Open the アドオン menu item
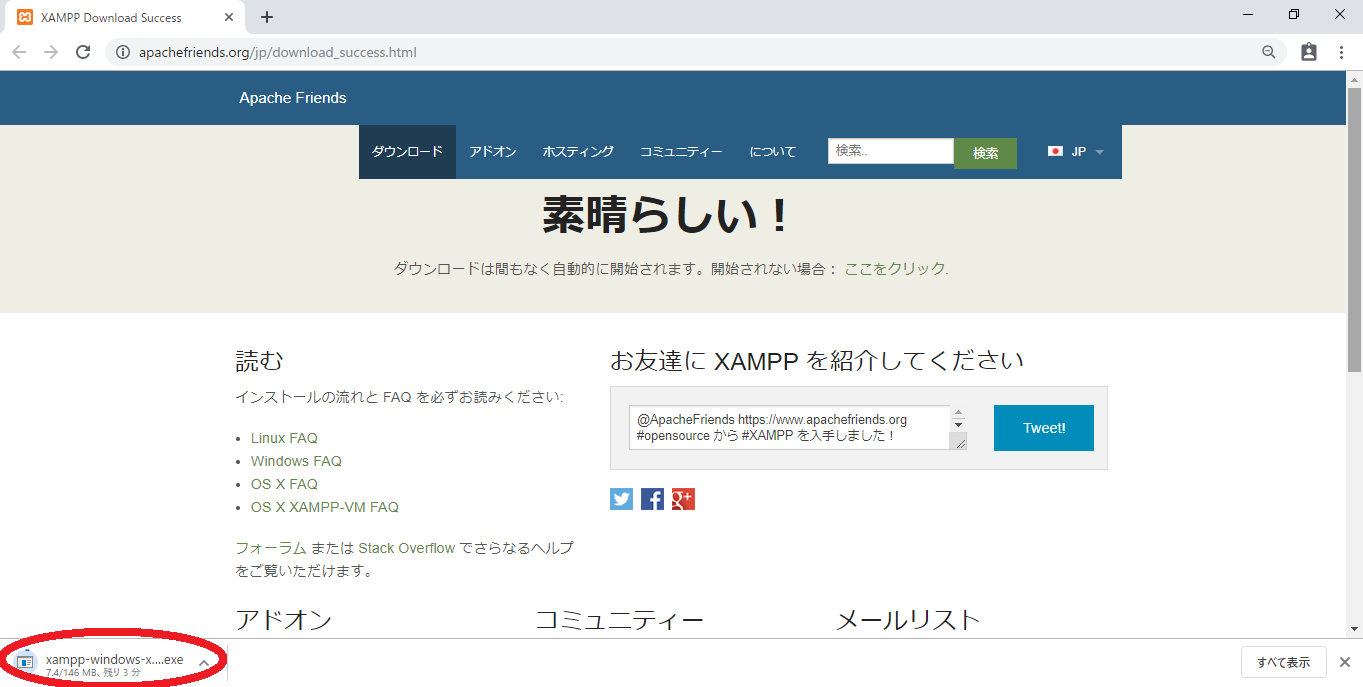 pyautogui.click(x=493, y=152)
